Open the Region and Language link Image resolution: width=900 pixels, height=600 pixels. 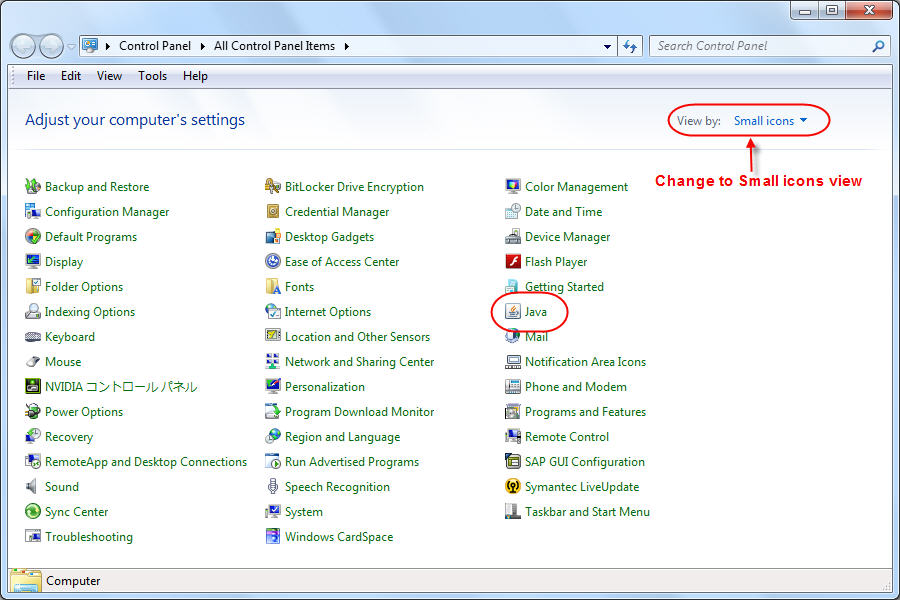pyautogui.click(x=342, y=437)
